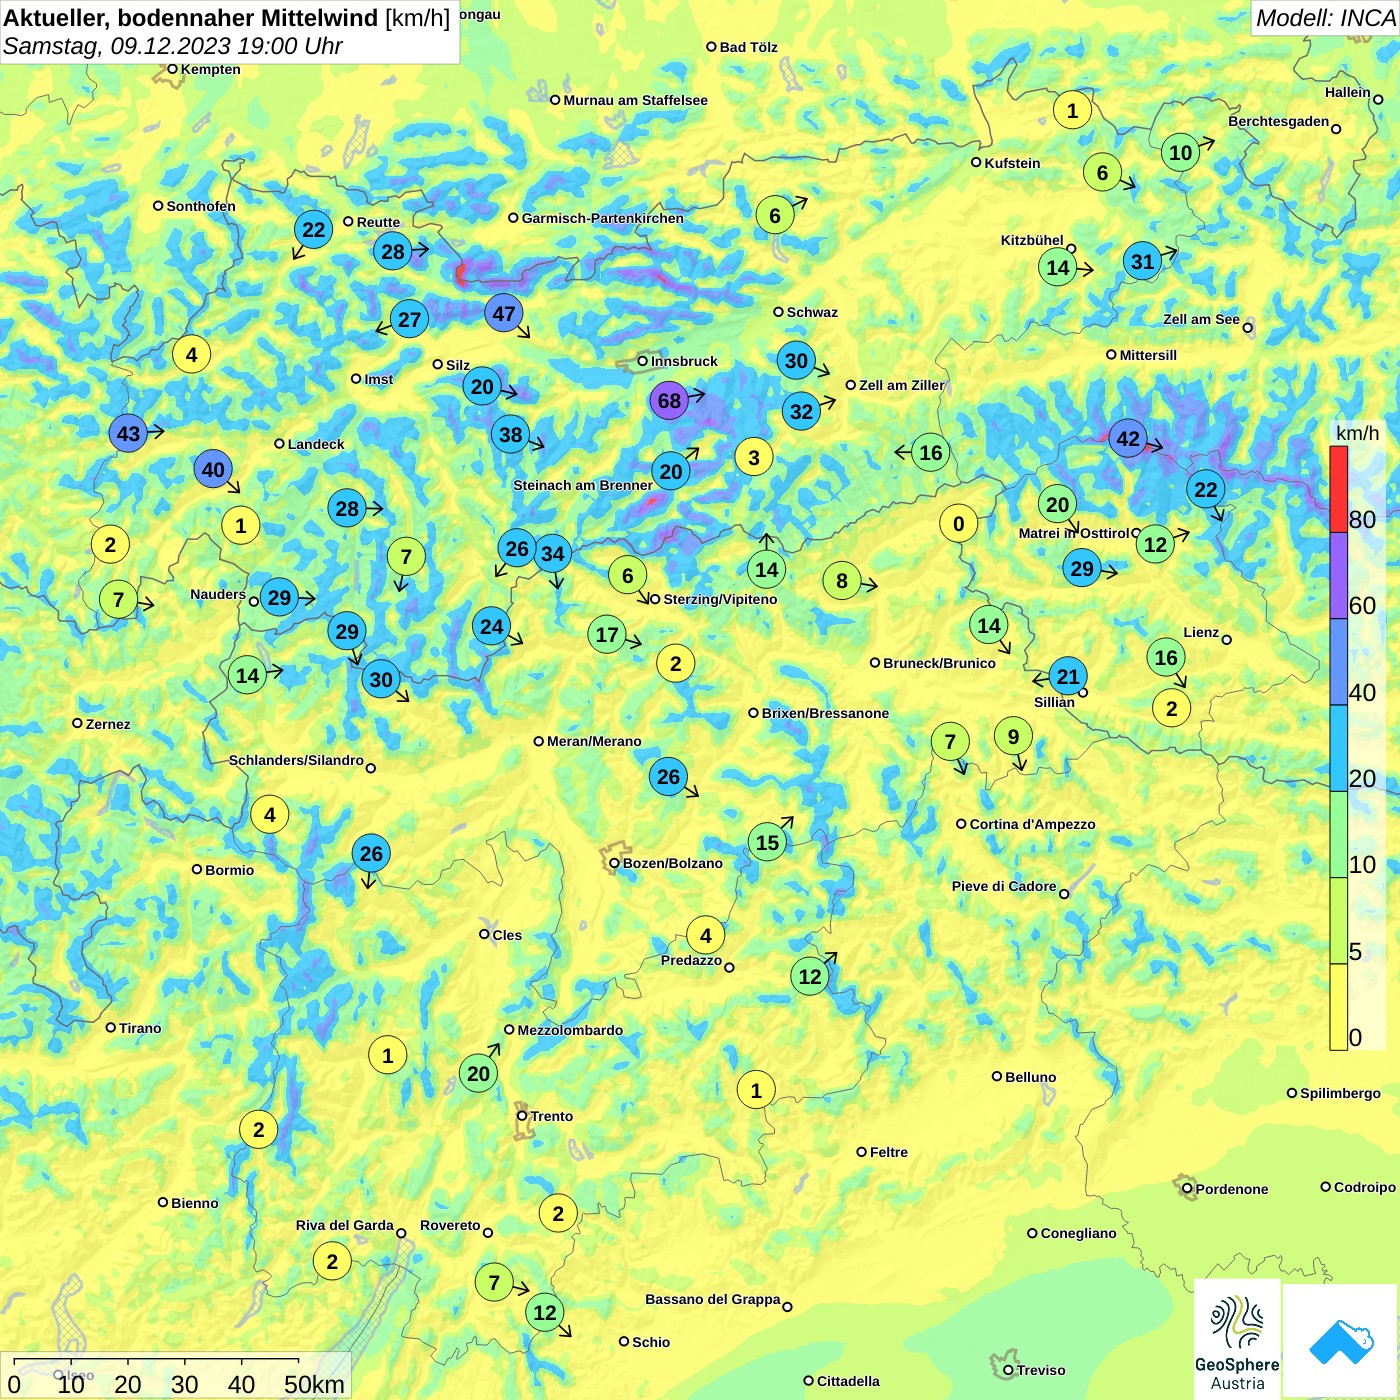Select the 10 km/h marker near Berchtesgaden

click(1181, 153)
